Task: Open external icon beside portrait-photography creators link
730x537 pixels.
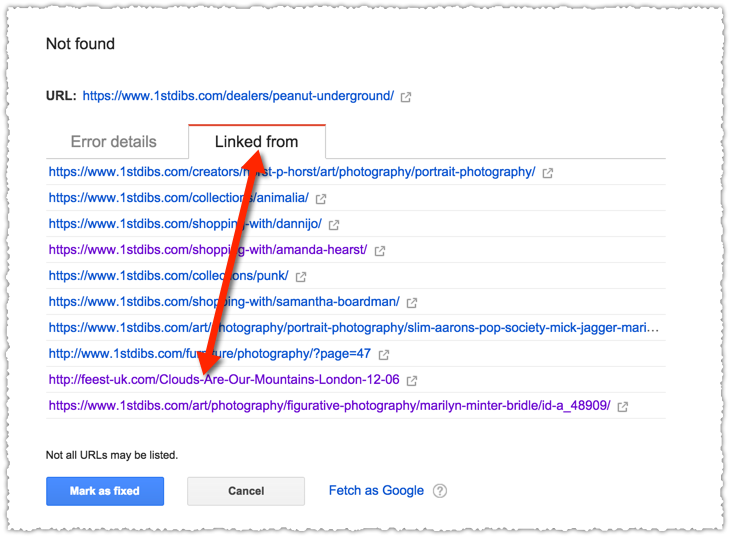Action: (548, 173)
